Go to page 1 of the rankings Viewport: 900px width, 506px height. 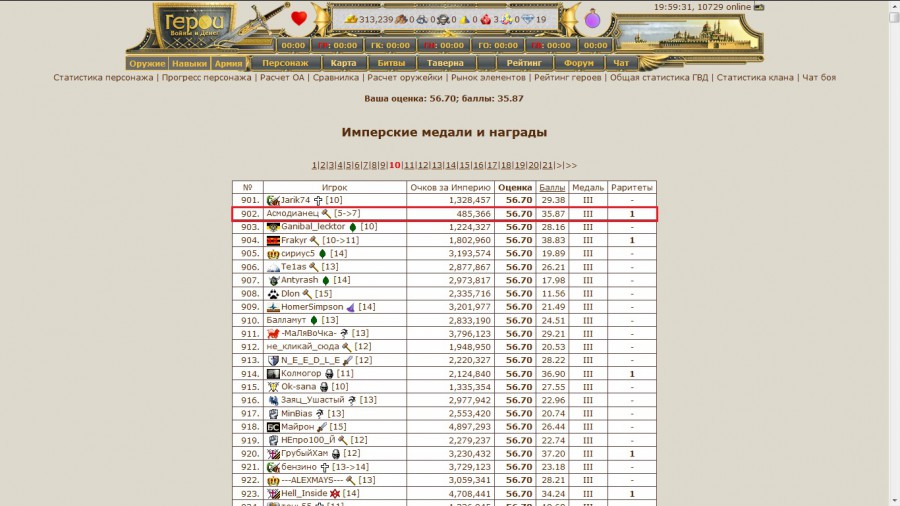coord(314,165)
